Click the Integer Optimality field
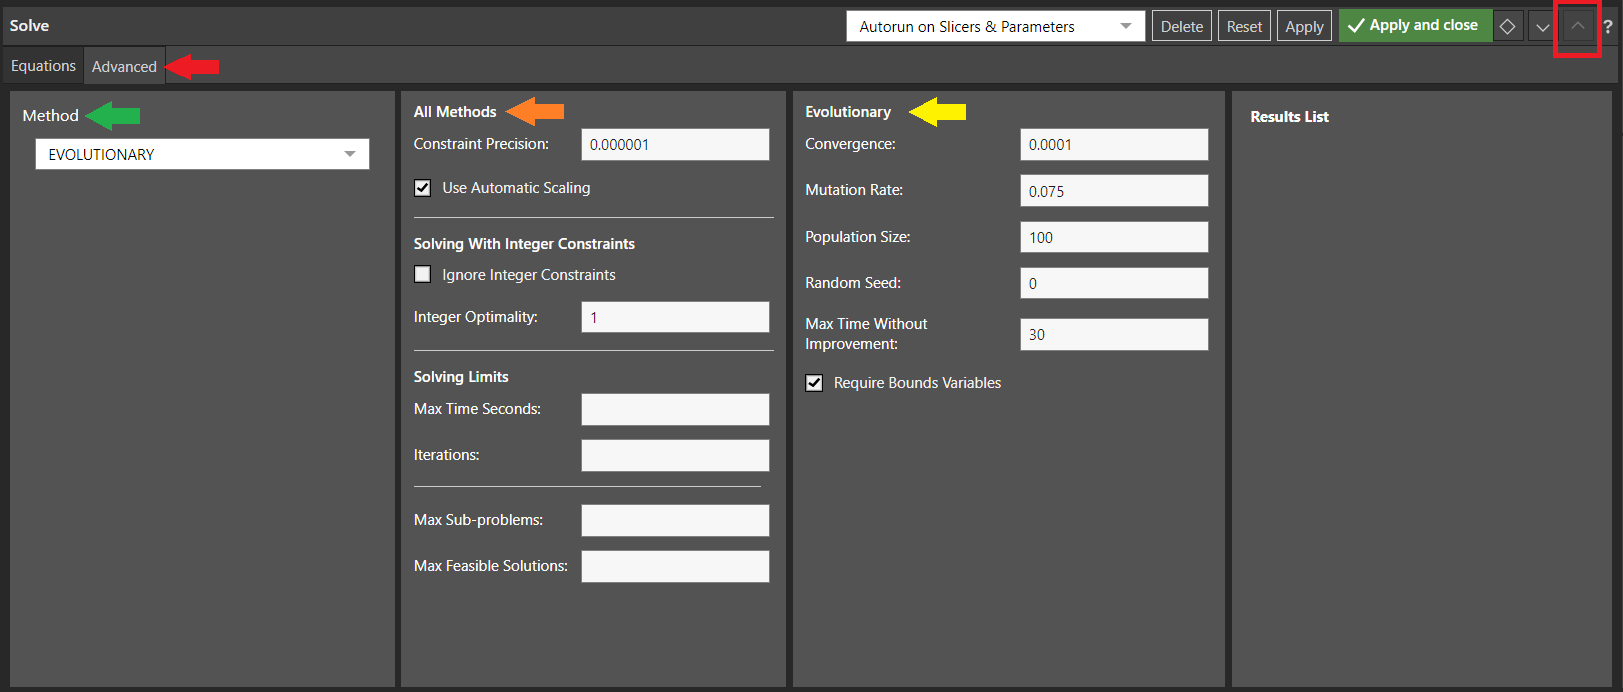1623x692 pixels. pos(675,317)
